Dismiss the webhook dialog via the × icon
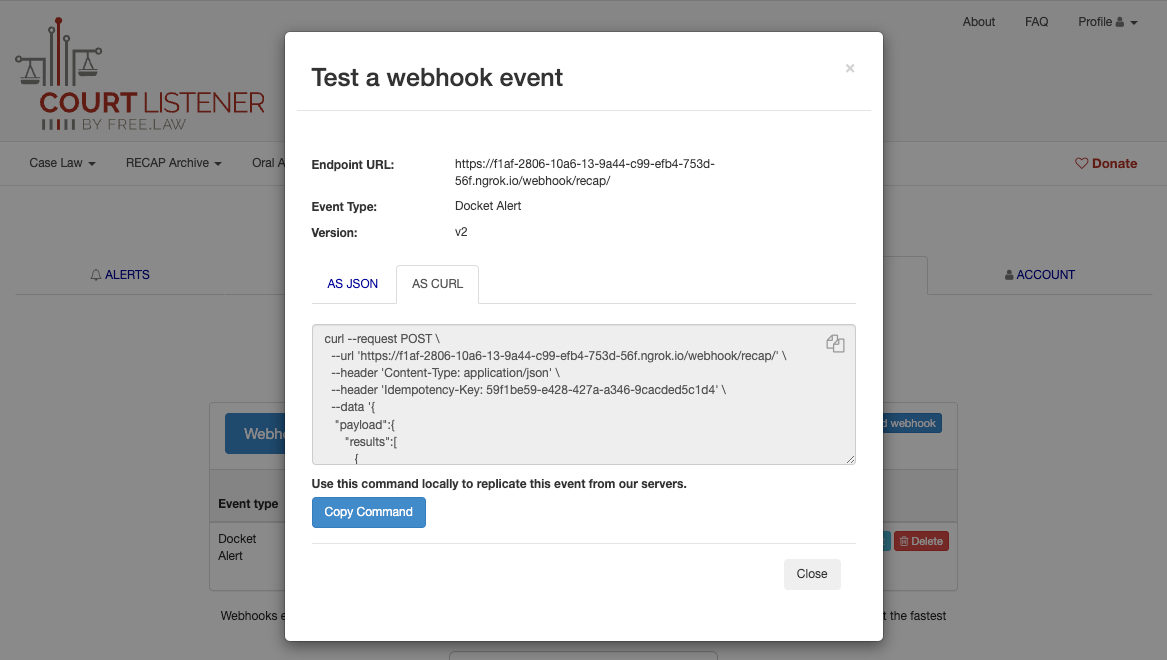 pos(849,68)
